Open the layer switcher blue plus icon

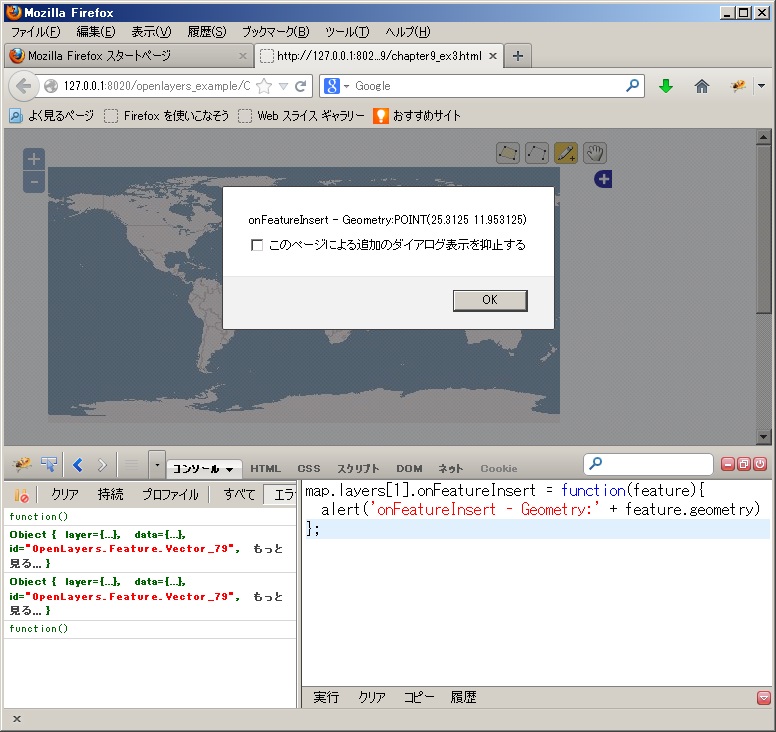pyautogui.click(x=603, y=179)
